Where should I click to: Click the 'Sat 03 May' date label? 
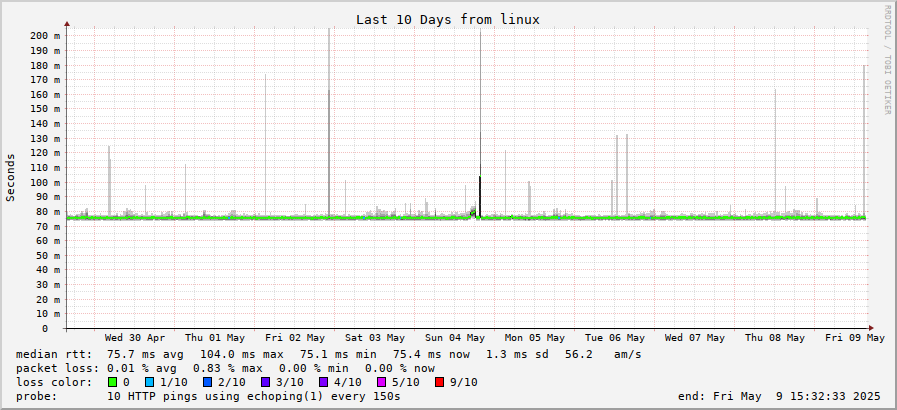point(375,338)
